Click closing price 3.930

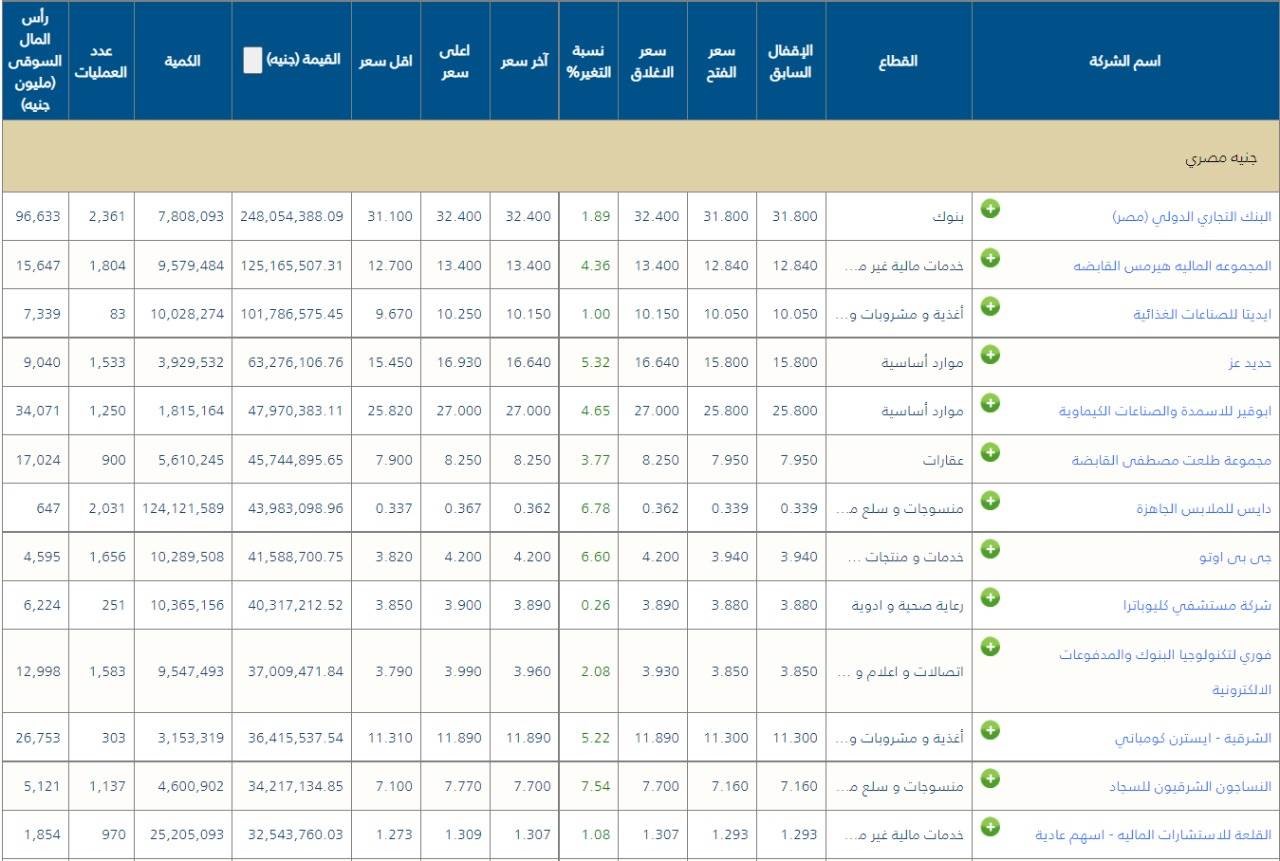(x=660, y=671)
